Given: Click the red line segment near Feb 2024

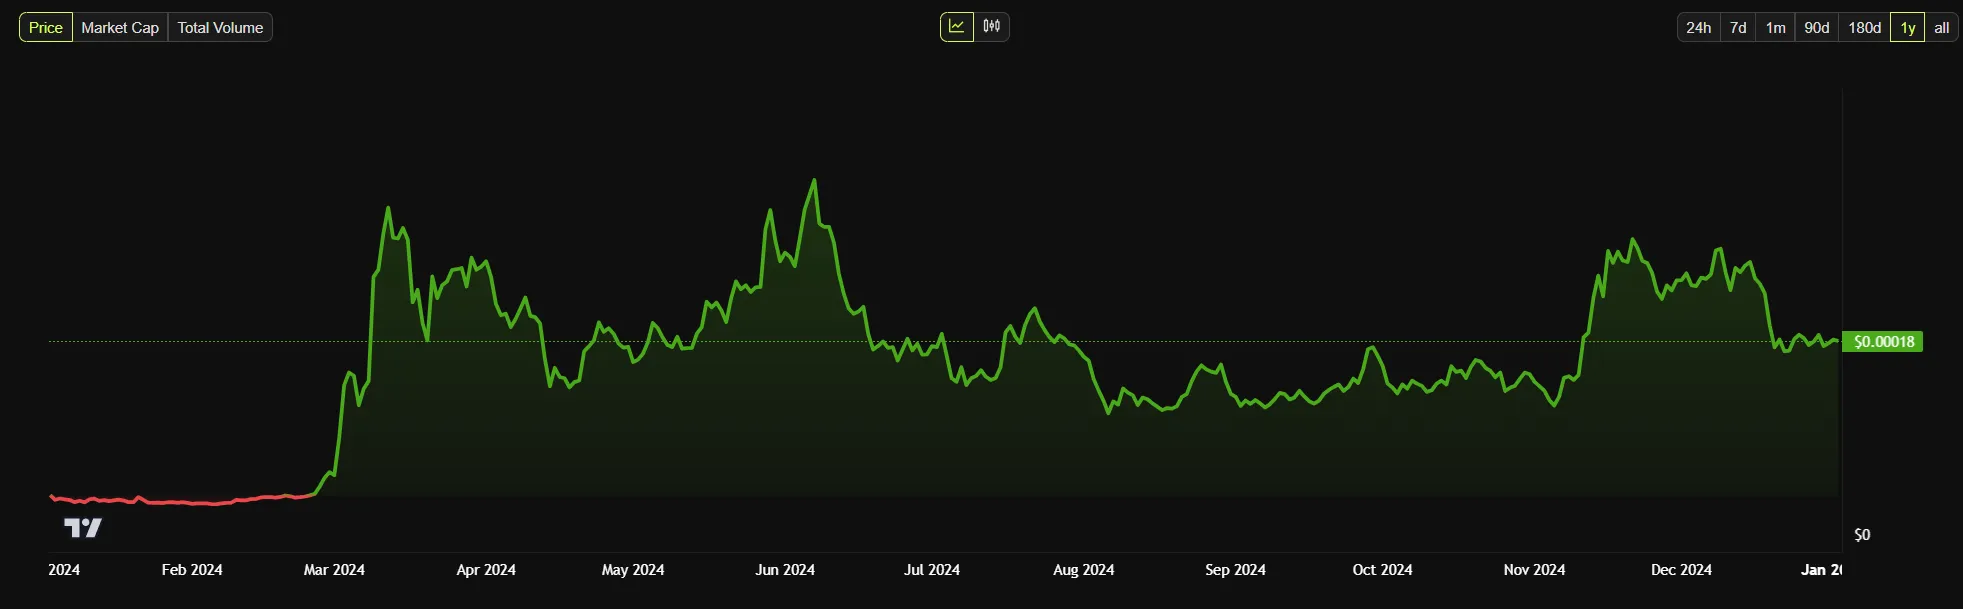Looking at the screenshot, I should 190,502.
